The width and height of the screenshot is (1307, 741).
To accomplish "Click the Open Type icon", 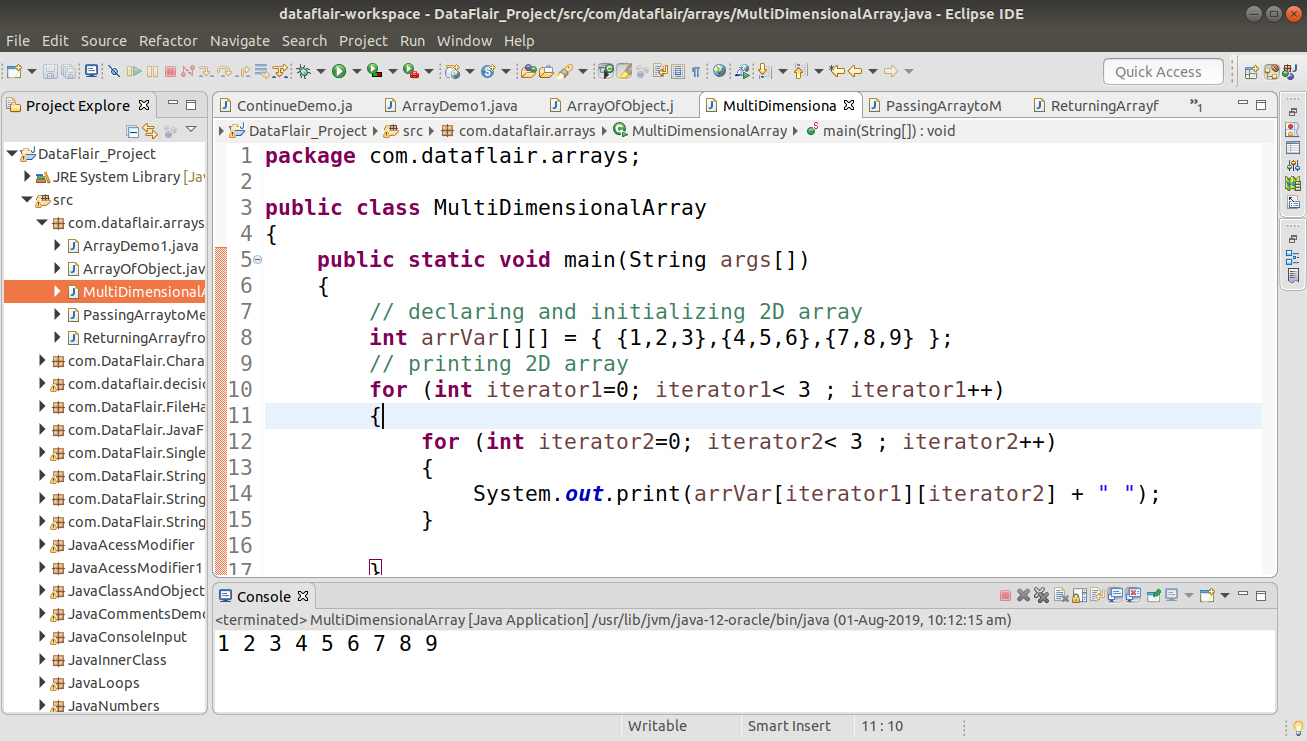I will tap(528, 71).
